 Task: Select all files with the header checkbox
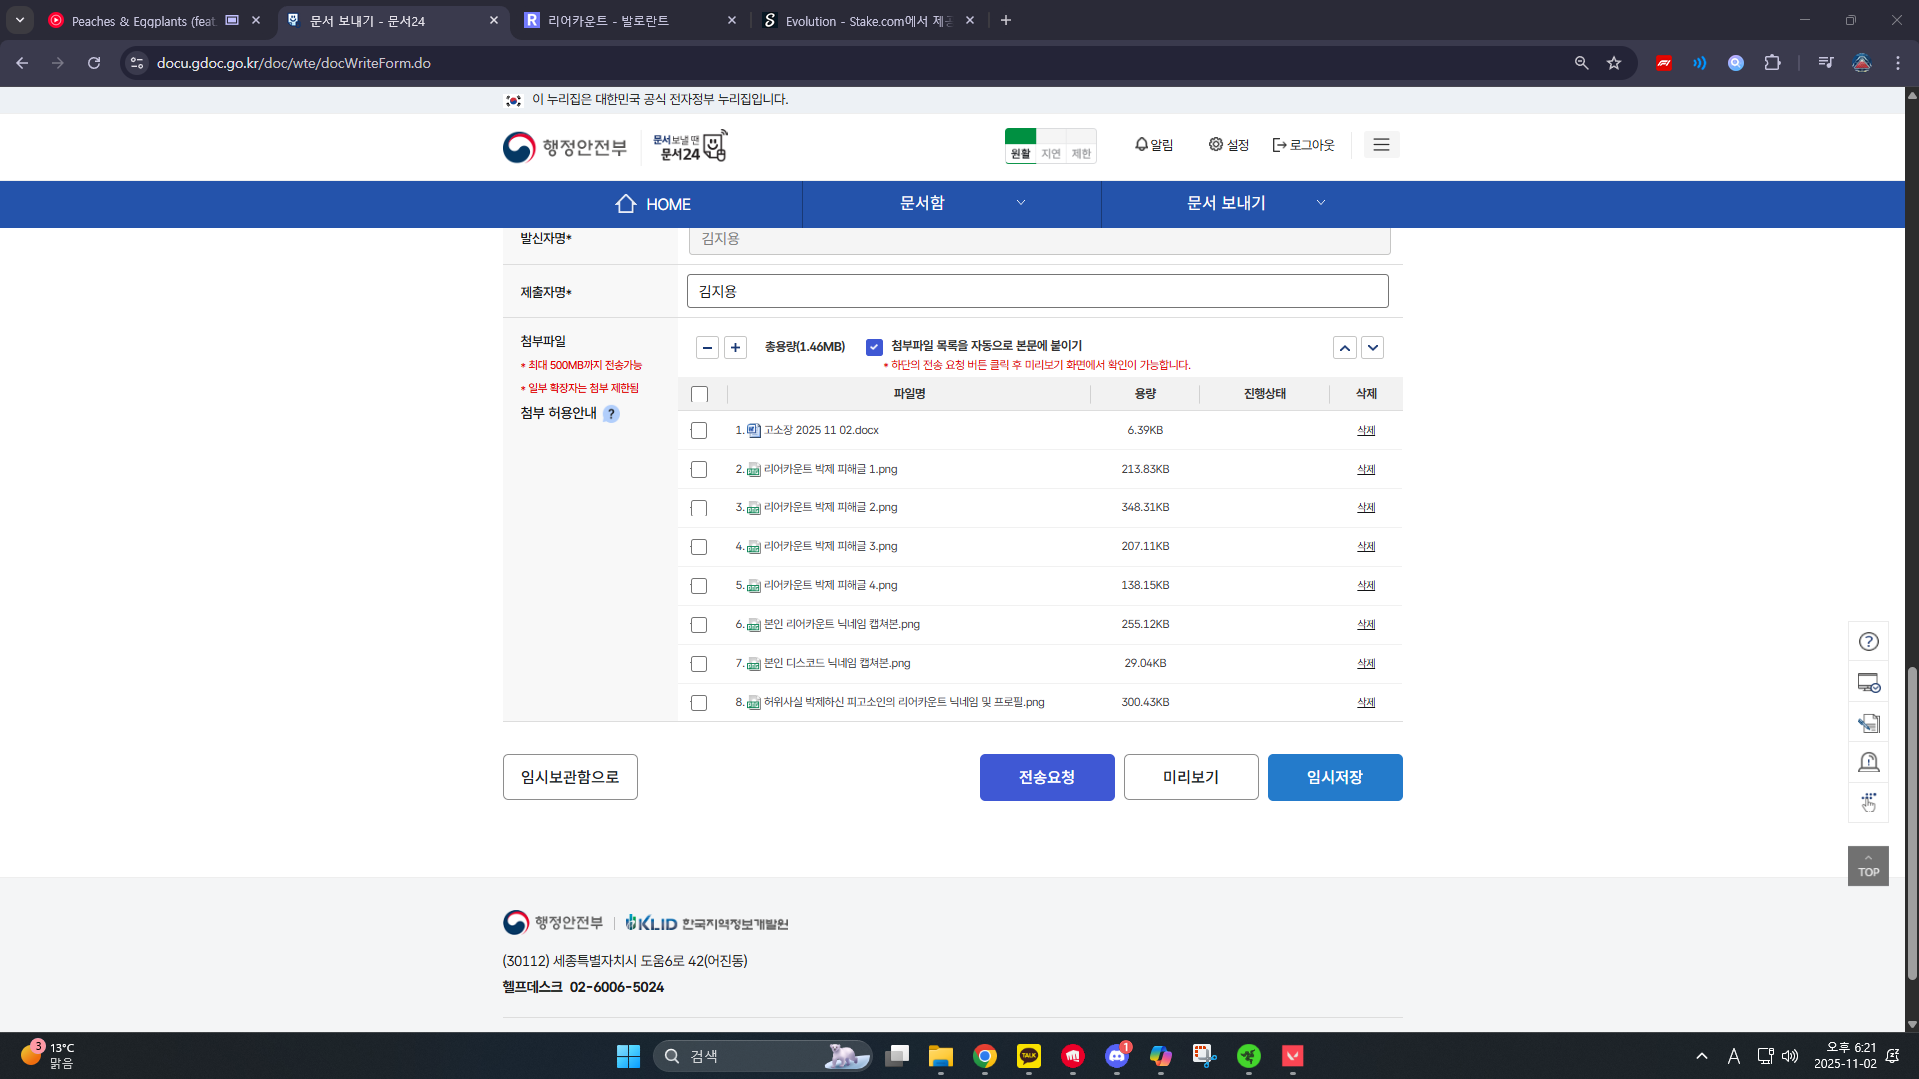pos(699,395)
